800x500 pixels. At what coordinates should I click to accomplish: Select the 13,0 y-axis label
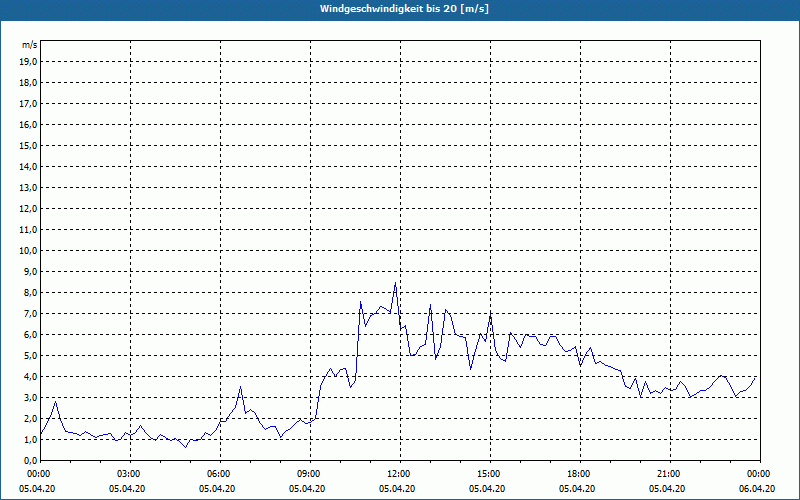click(x=29, y=187)
